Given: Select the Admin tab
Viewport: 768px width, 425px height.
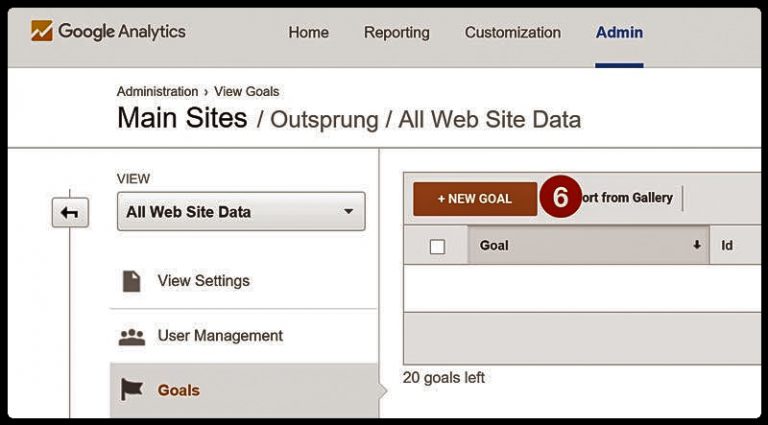Looking at the screenshot, I should (x=620, y=32).
